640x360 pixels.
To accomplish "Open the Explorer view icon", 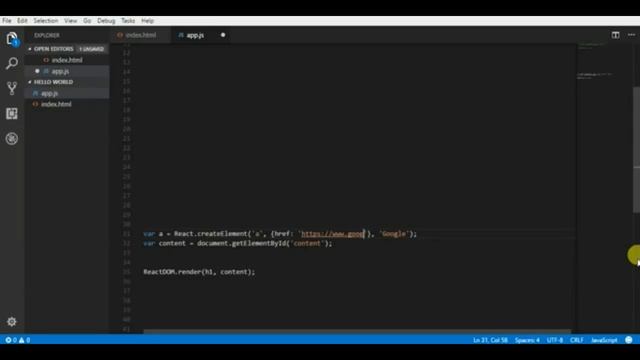I will tap(12, 39).
